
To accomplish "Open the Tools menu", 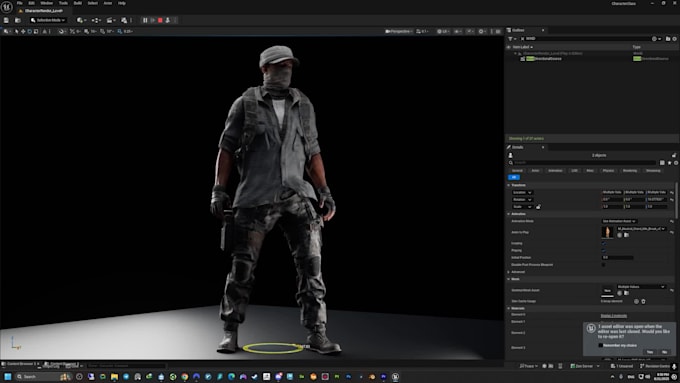I will tap(63, 3).
